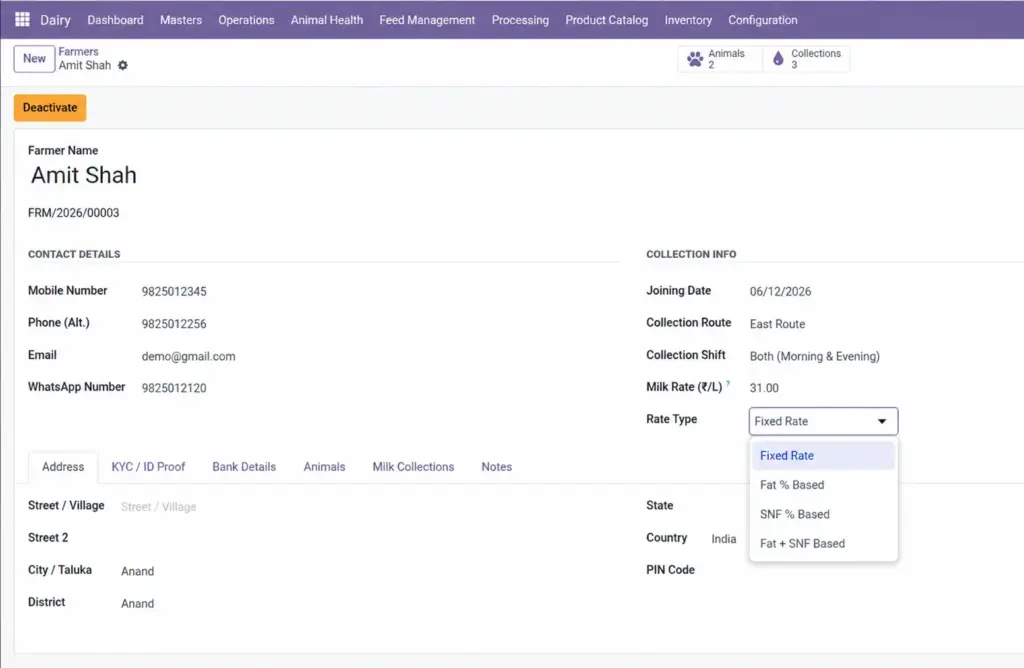The image size is (1024, 668).
Task: Open the Operations menu
Action: tap(246, 20)
